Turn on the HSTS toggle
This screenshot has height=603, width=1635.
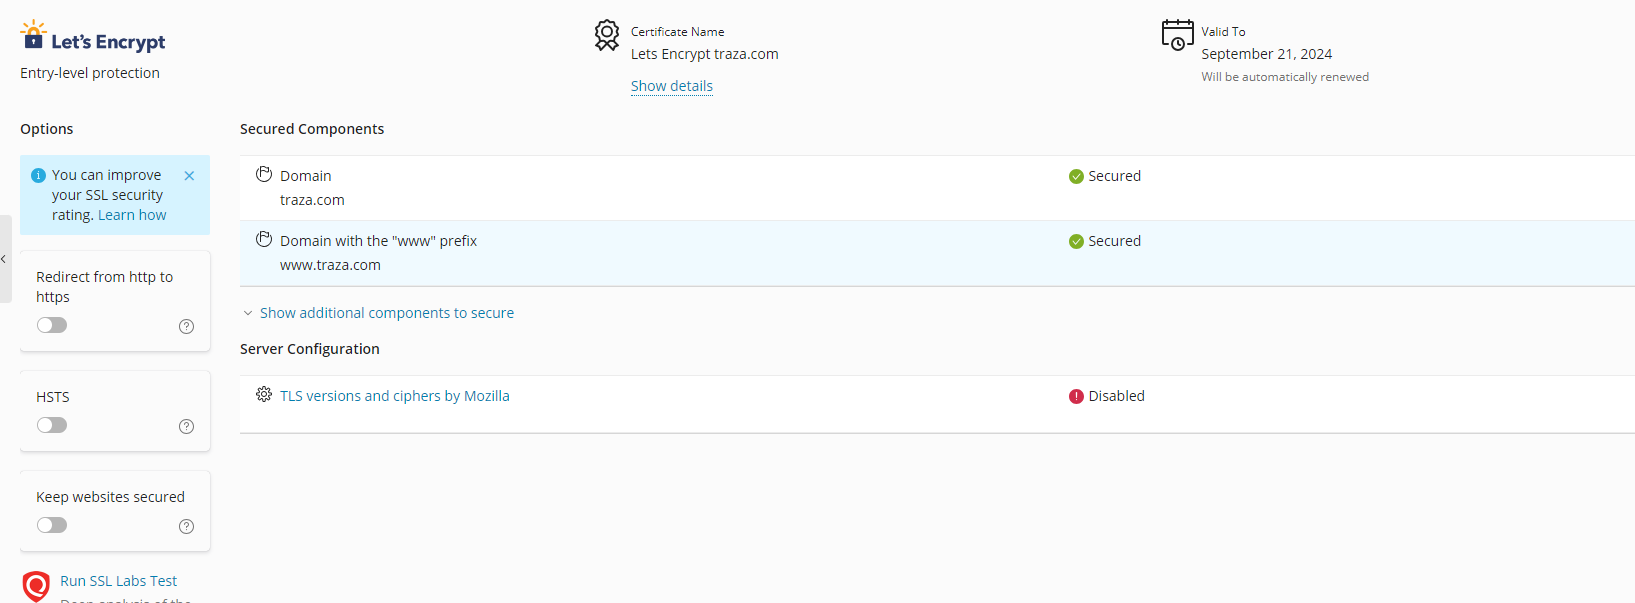tap(52, 425)
